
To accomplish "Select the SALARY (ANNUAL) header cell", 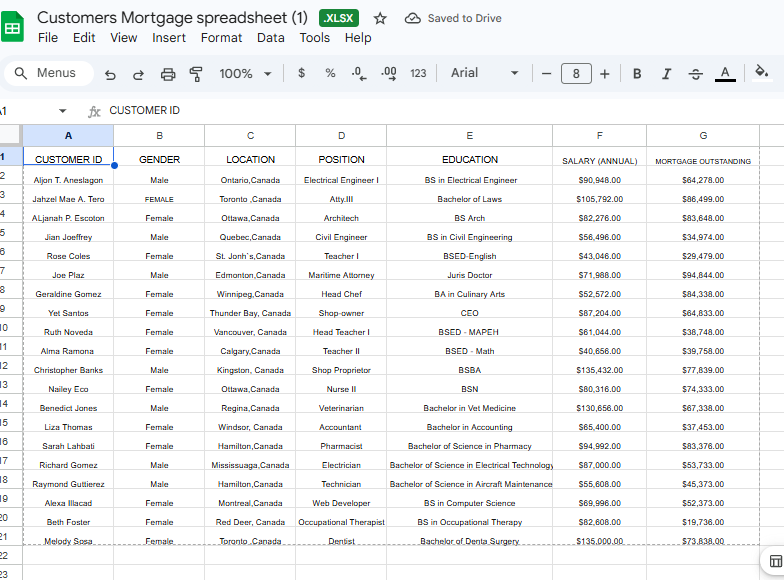I will (x=600, y=156).
